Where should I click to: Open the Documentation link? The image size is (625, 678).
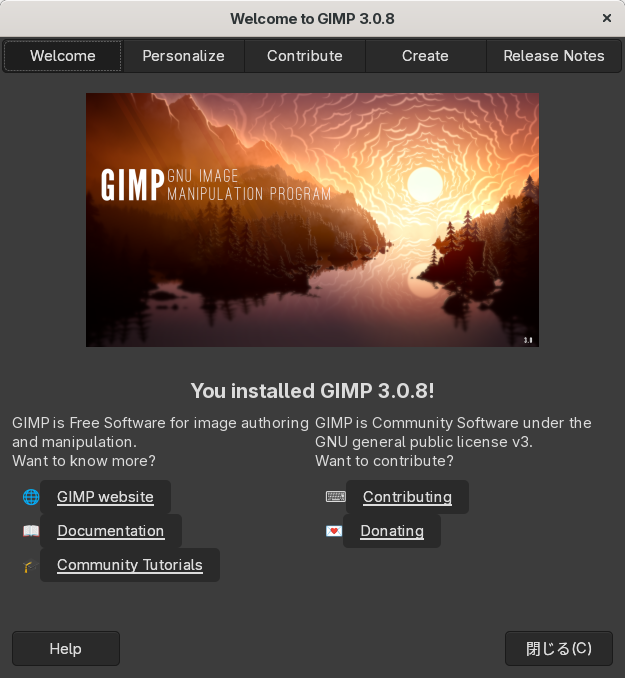point(111,531)
